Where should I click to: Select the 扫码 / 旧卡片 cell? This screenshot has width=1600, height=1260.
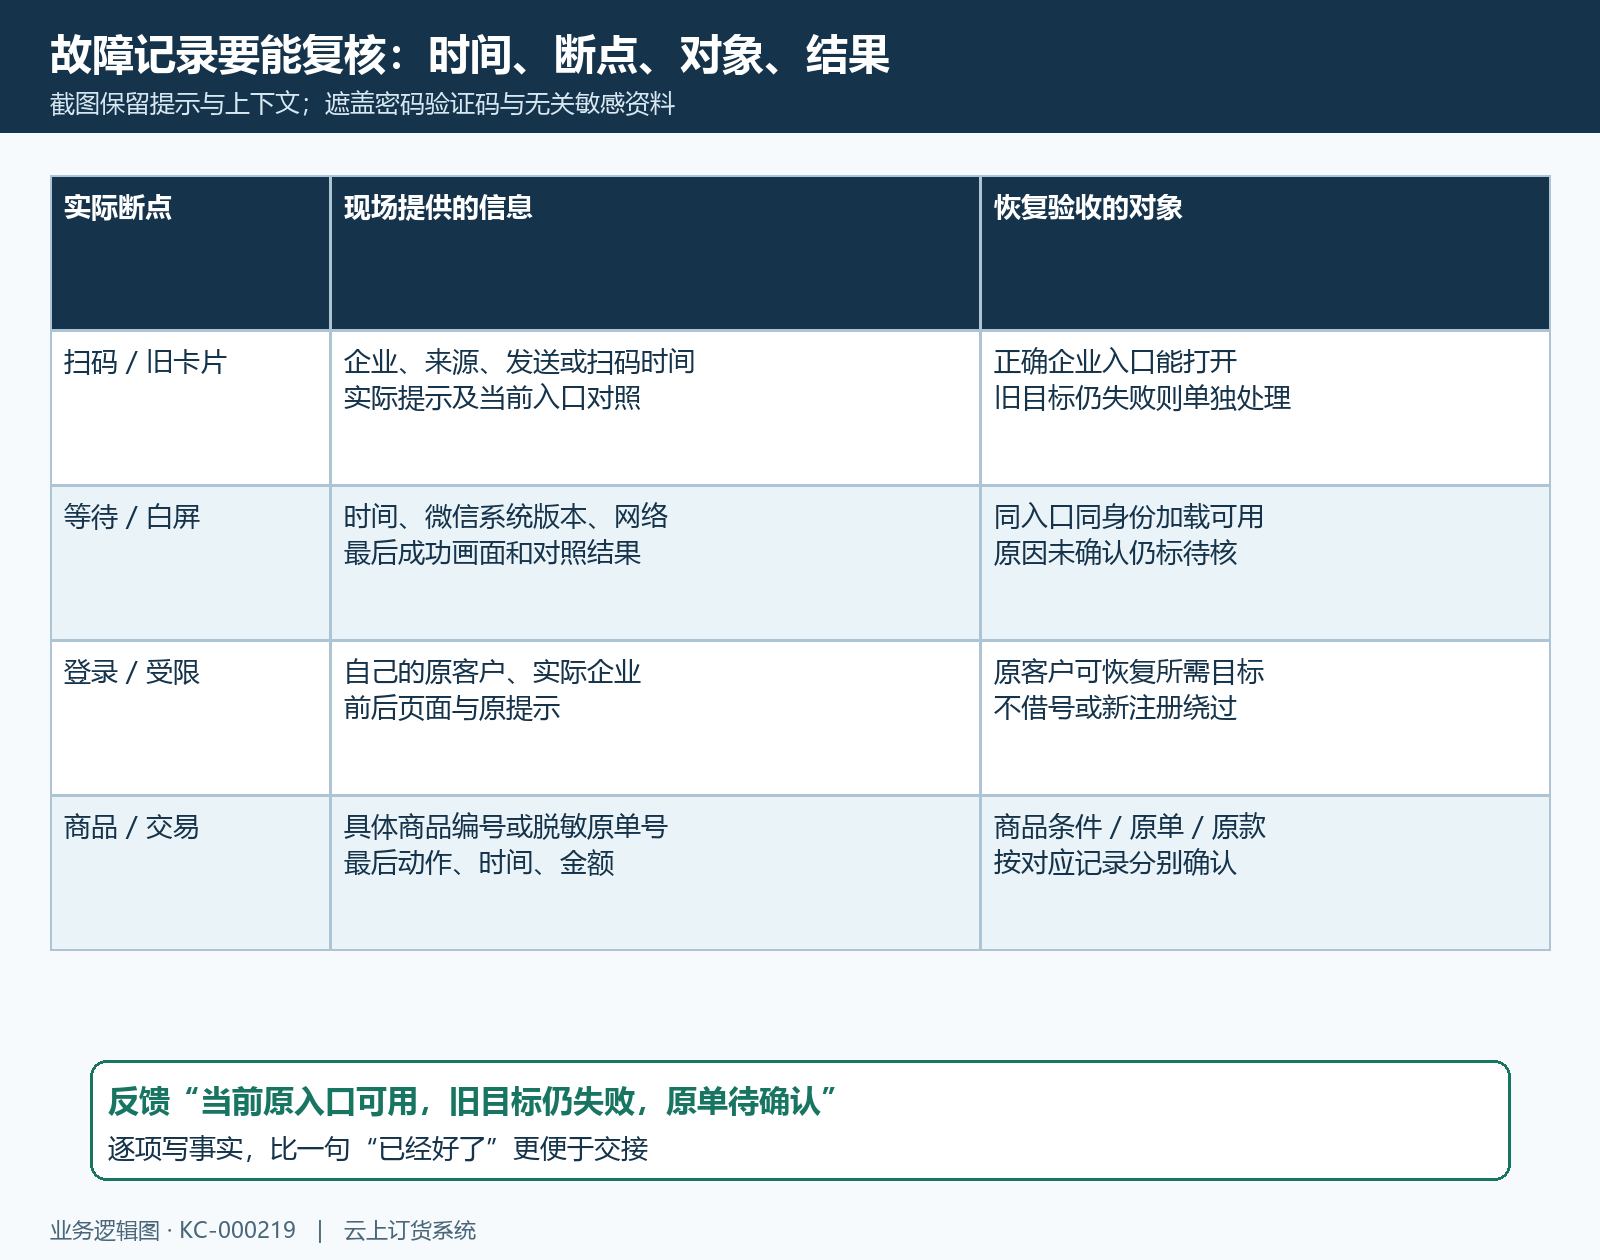[190, 408]
